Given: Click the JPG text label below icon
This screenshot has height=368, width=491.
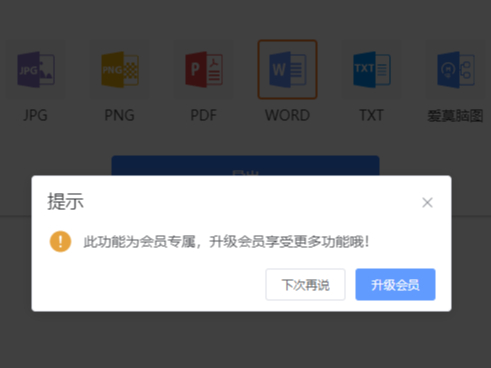Looking at the screenshot, I should point(35,115).
